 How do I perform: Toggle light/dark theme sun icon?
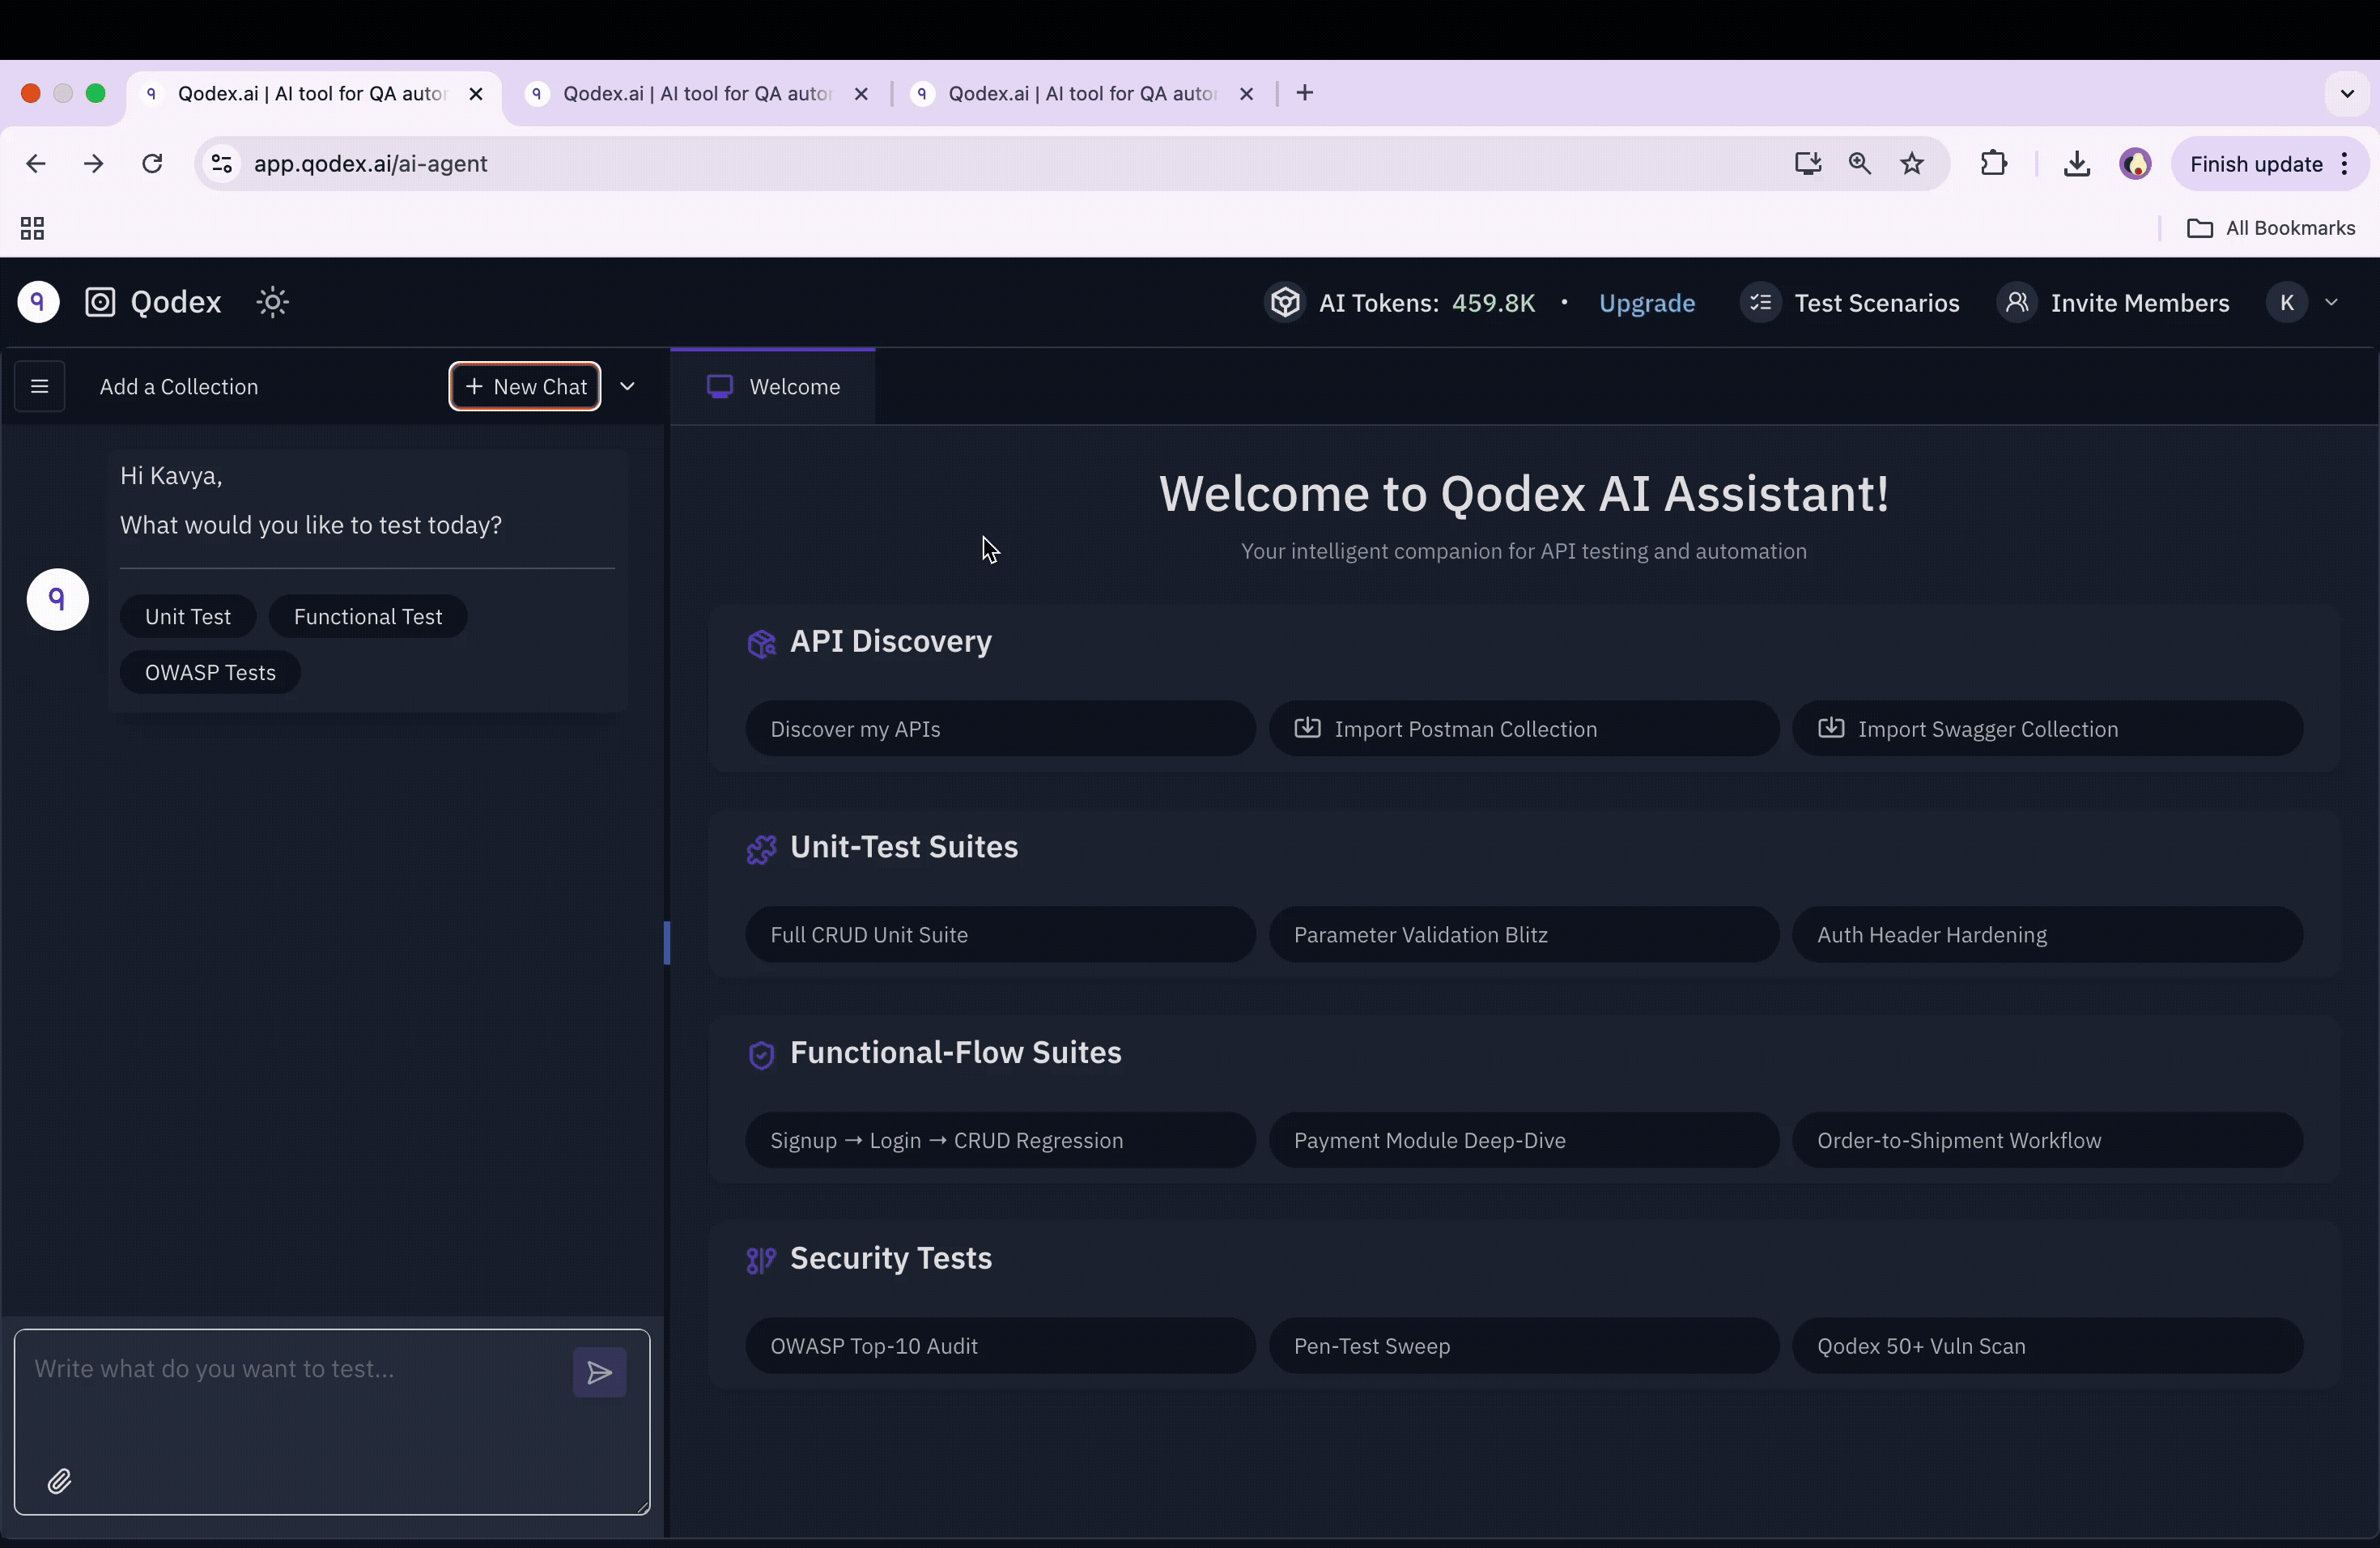coord(272,302)
